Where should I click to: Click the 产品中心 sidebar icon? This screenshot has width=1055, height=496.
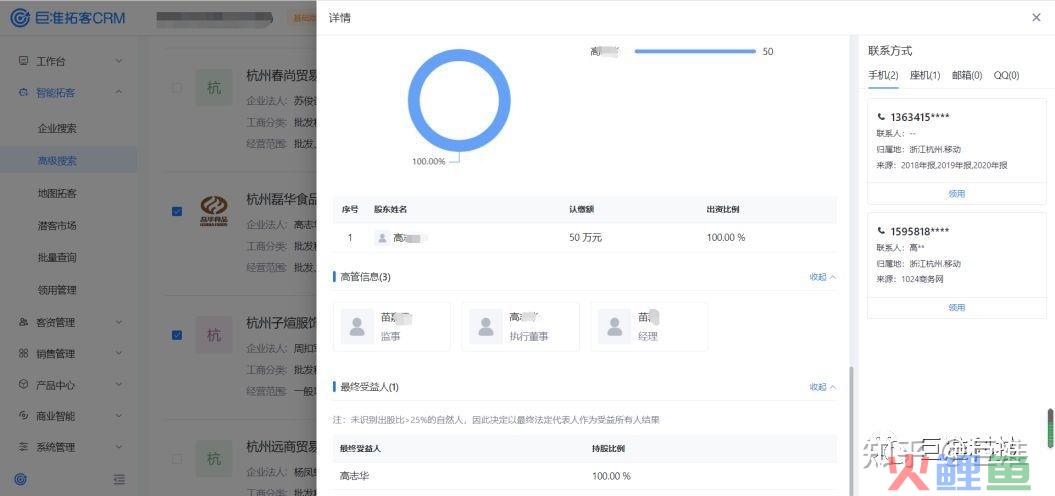click(x=24, y=385)
